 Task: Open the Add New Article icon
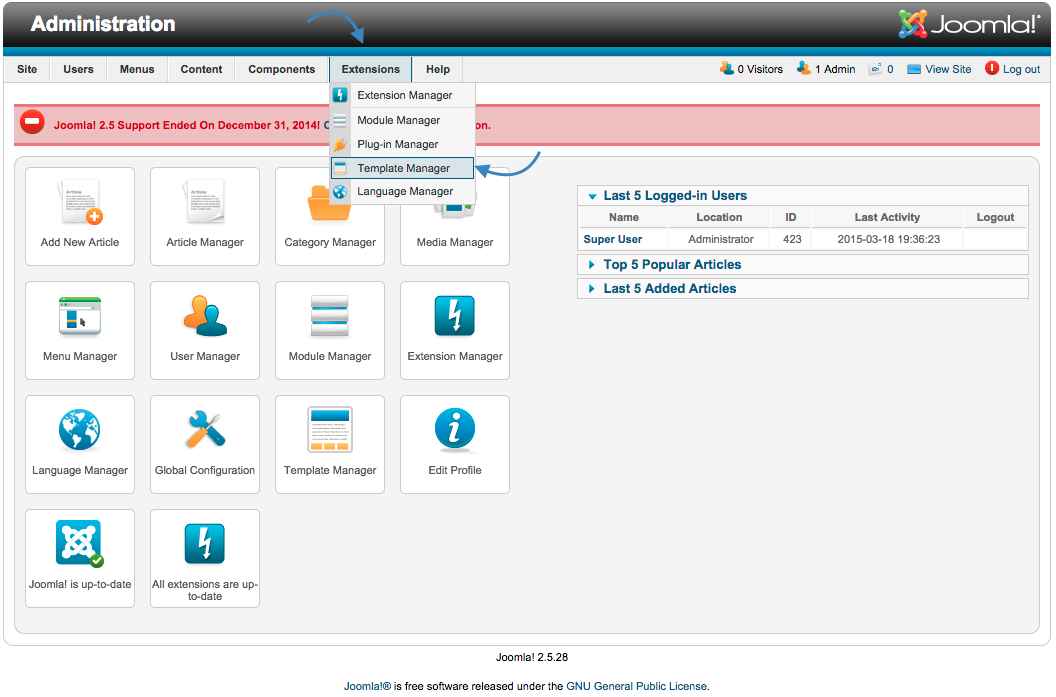click(79, 216)
